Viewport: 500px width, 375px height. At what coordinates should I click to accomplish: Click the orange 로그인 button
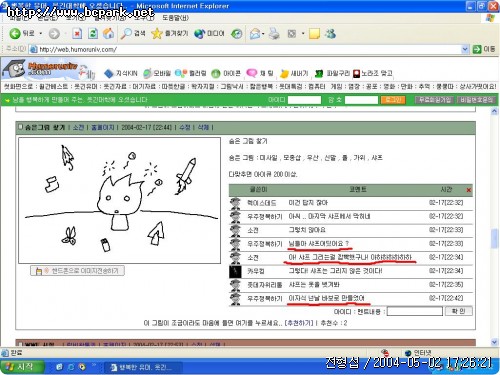click(x=393, y=100)
